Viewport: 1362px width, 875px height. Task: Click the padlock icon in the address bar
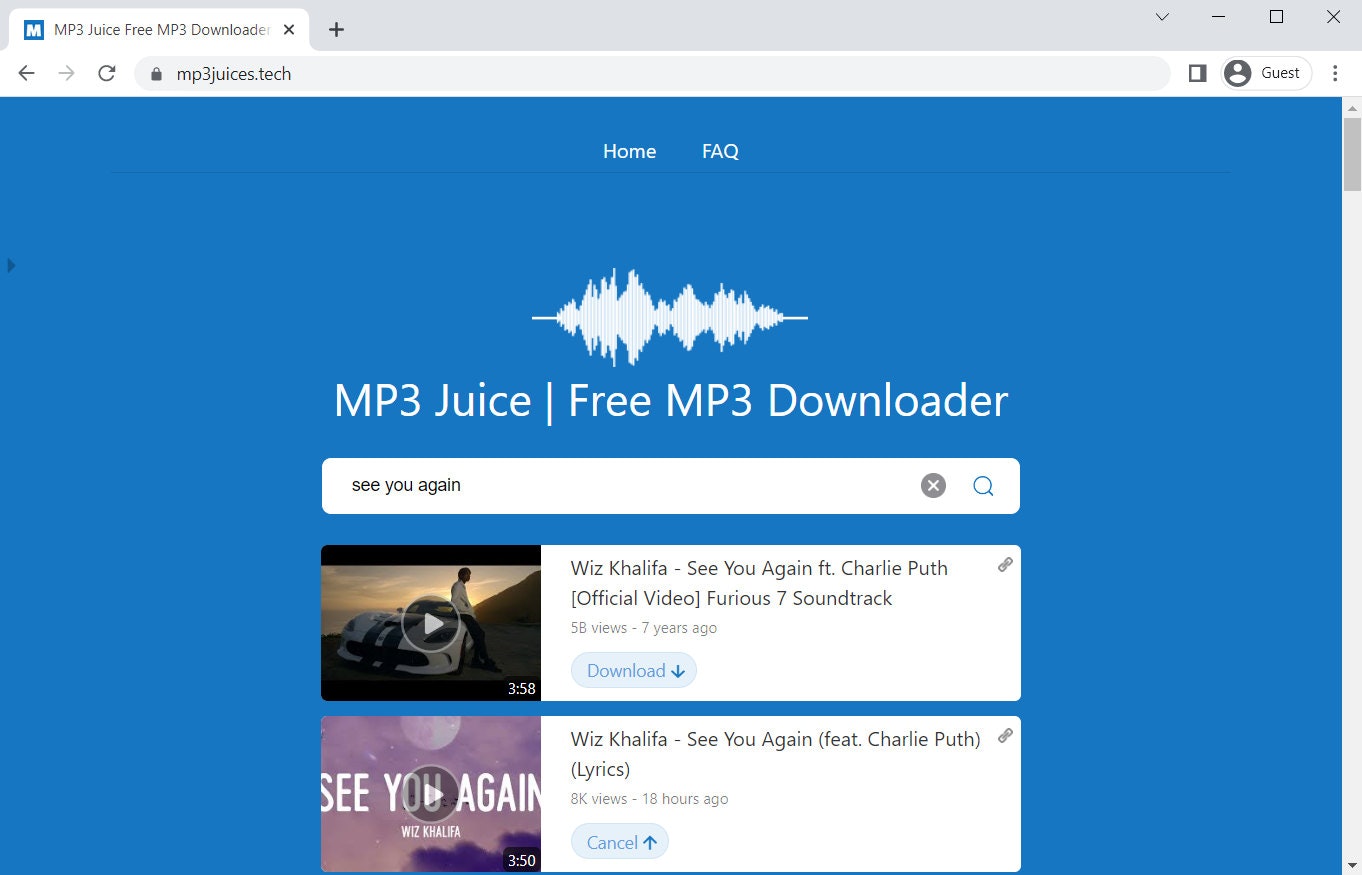click(x=155, y=73)
